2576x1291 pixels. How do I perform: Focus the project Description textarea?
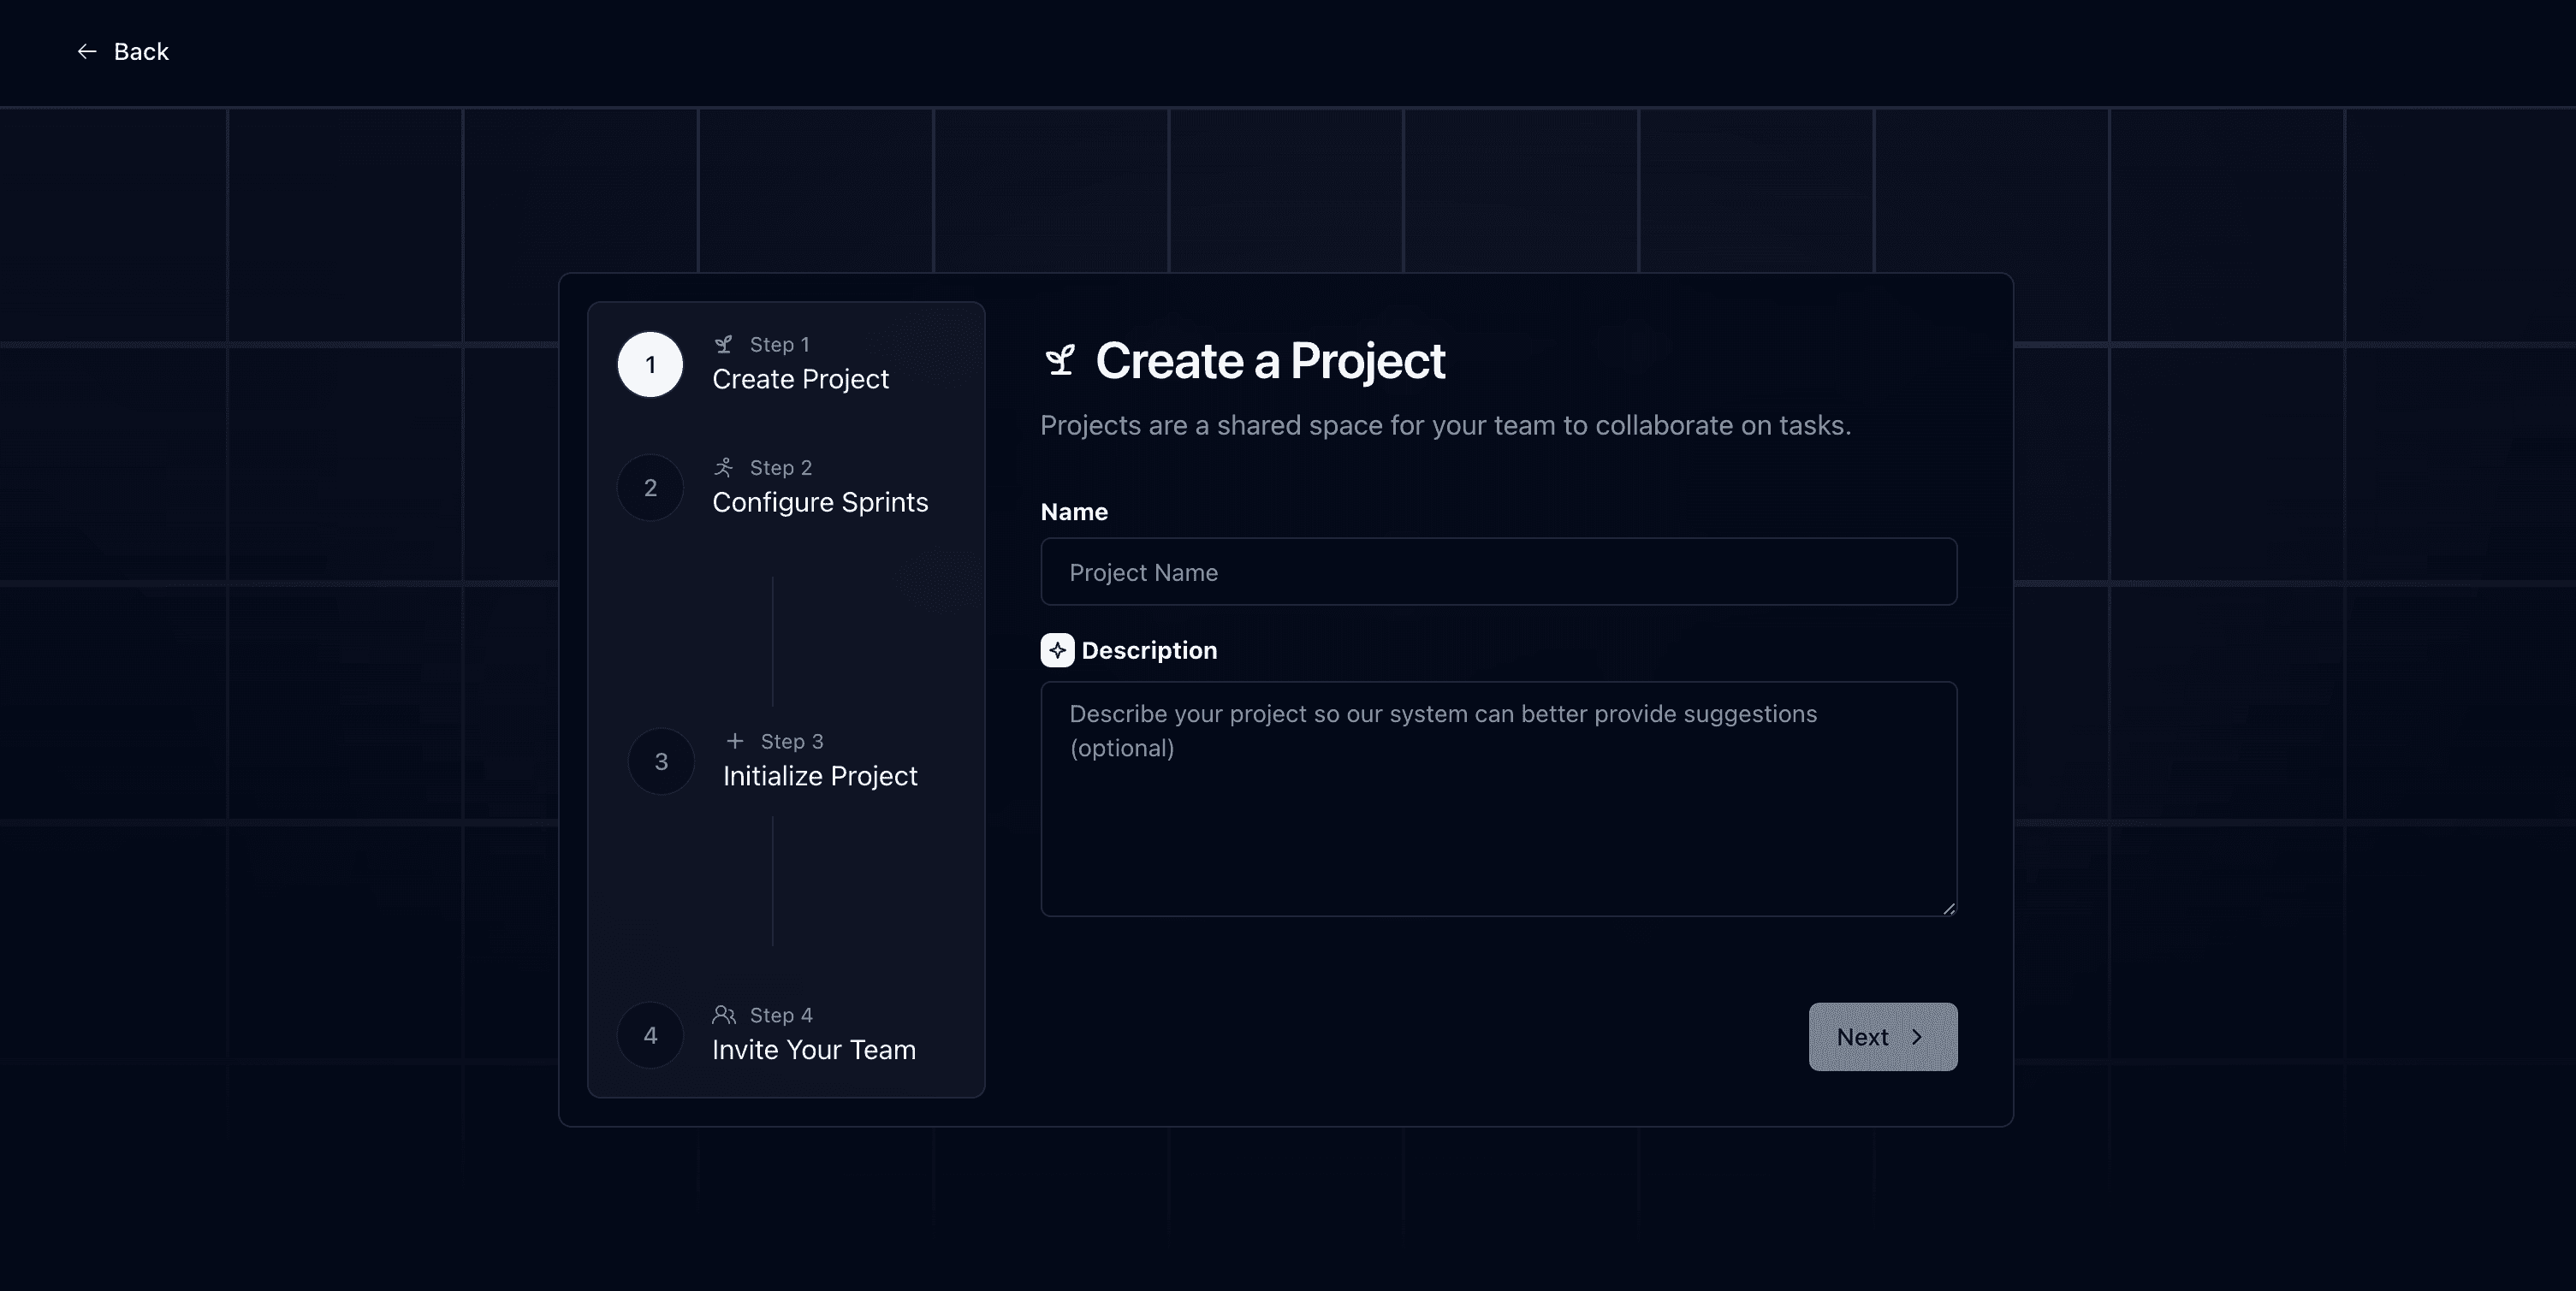pyautogui.click(x=1498, y=799)
